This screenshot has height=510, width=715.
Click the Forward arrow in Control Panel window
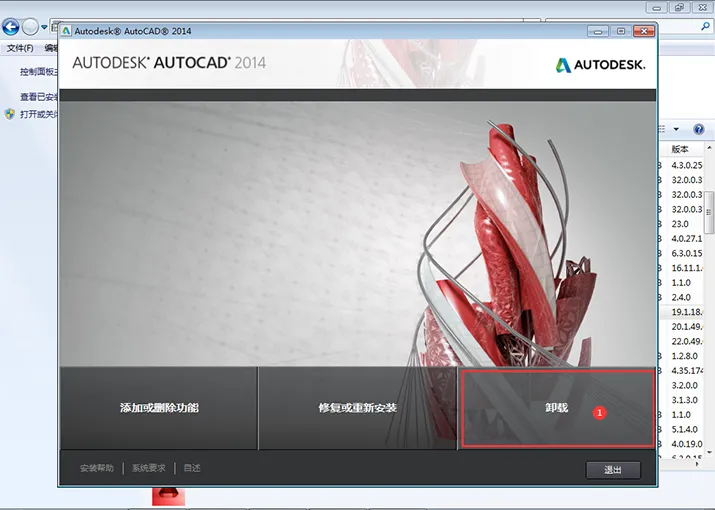click(x=30, y=27)
